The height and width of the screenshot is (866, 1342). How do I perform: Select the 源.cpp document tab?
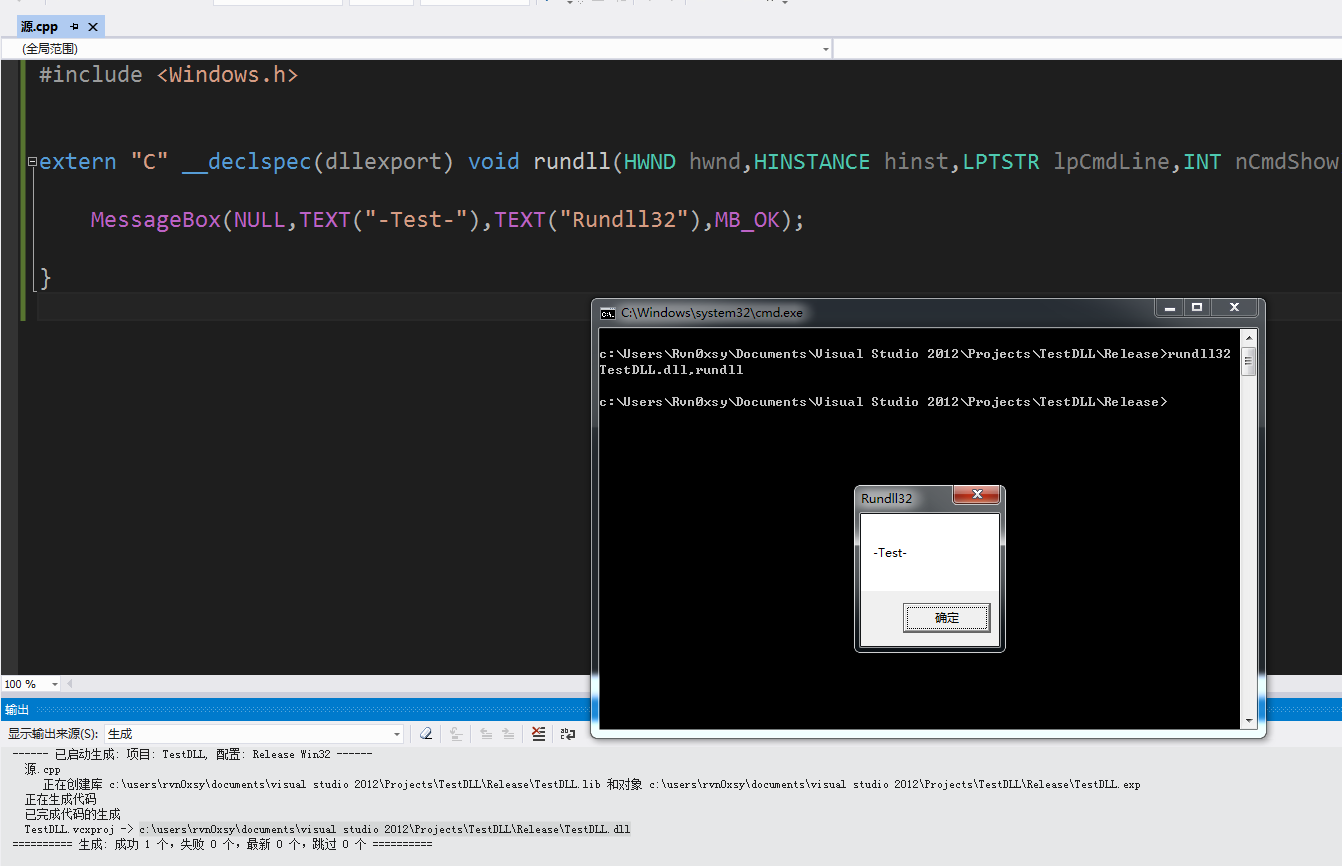point(40,27)
